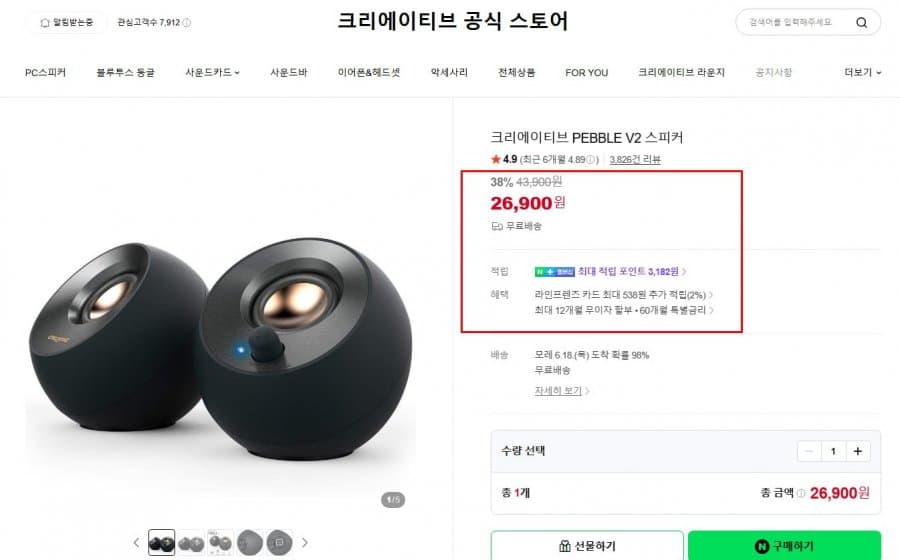
Task: Click the 선물하기 gift button
Action: (587, 546)
